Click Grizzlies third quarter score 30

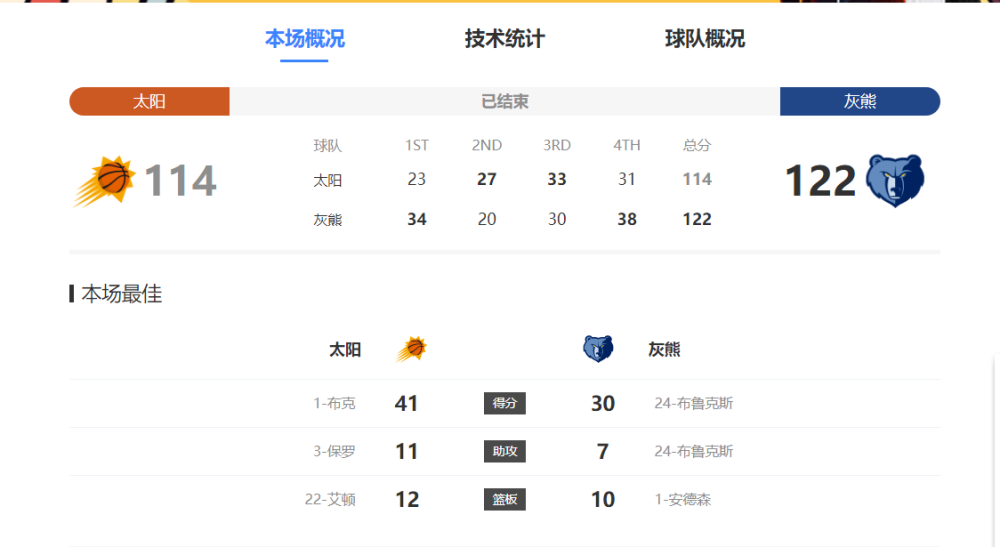click(557, 219)
